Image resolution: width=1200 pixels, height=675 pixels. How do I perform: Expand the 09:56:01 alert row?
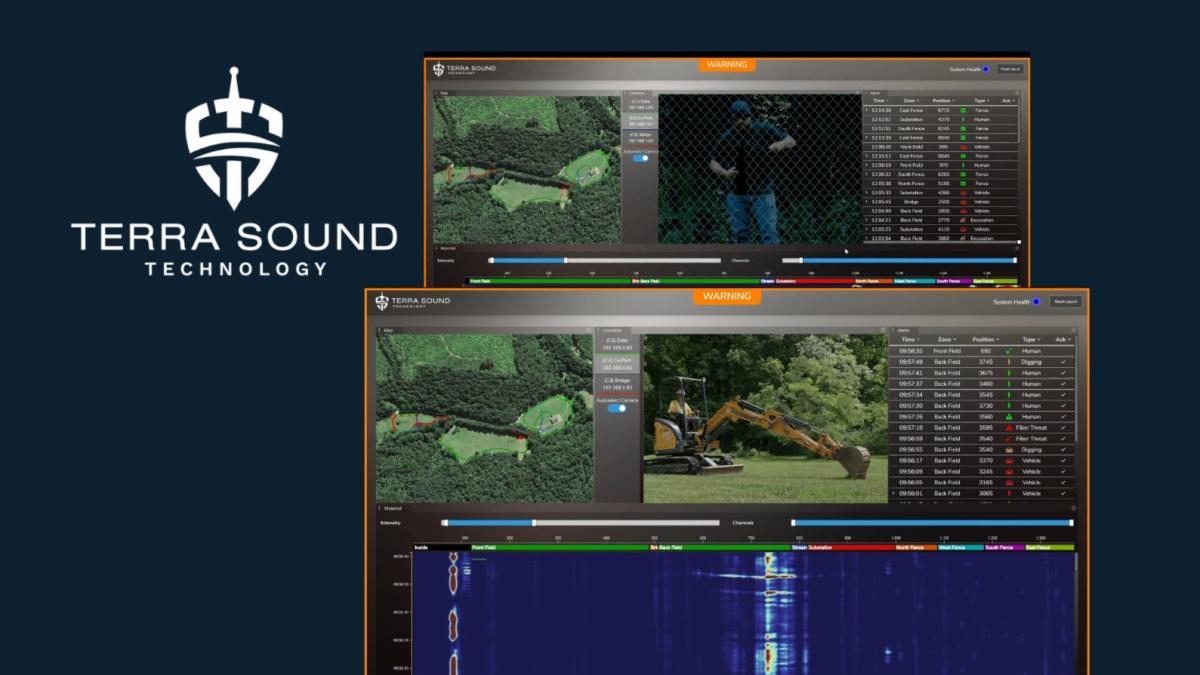(893, 493)
